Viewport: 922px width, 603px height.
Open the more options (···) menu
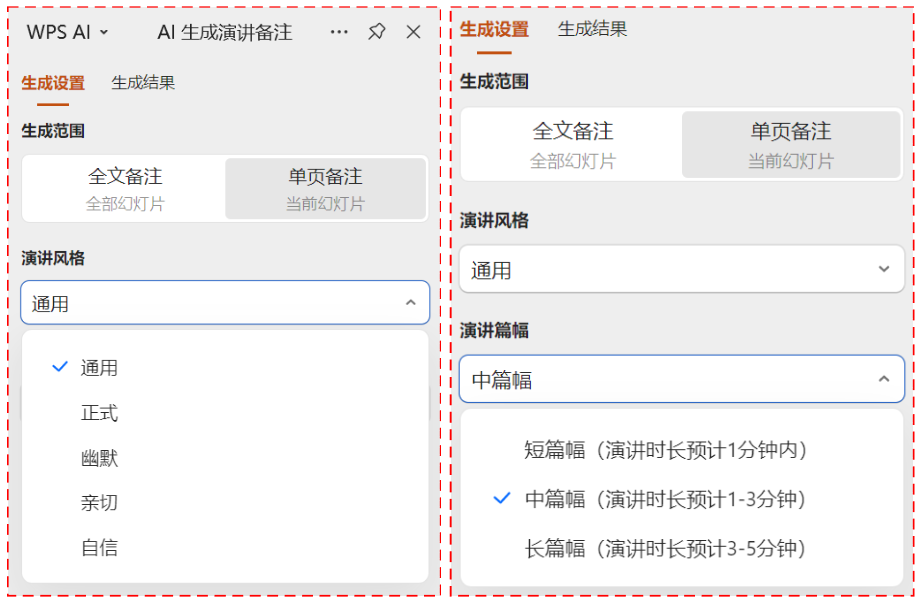coord(339,31)
